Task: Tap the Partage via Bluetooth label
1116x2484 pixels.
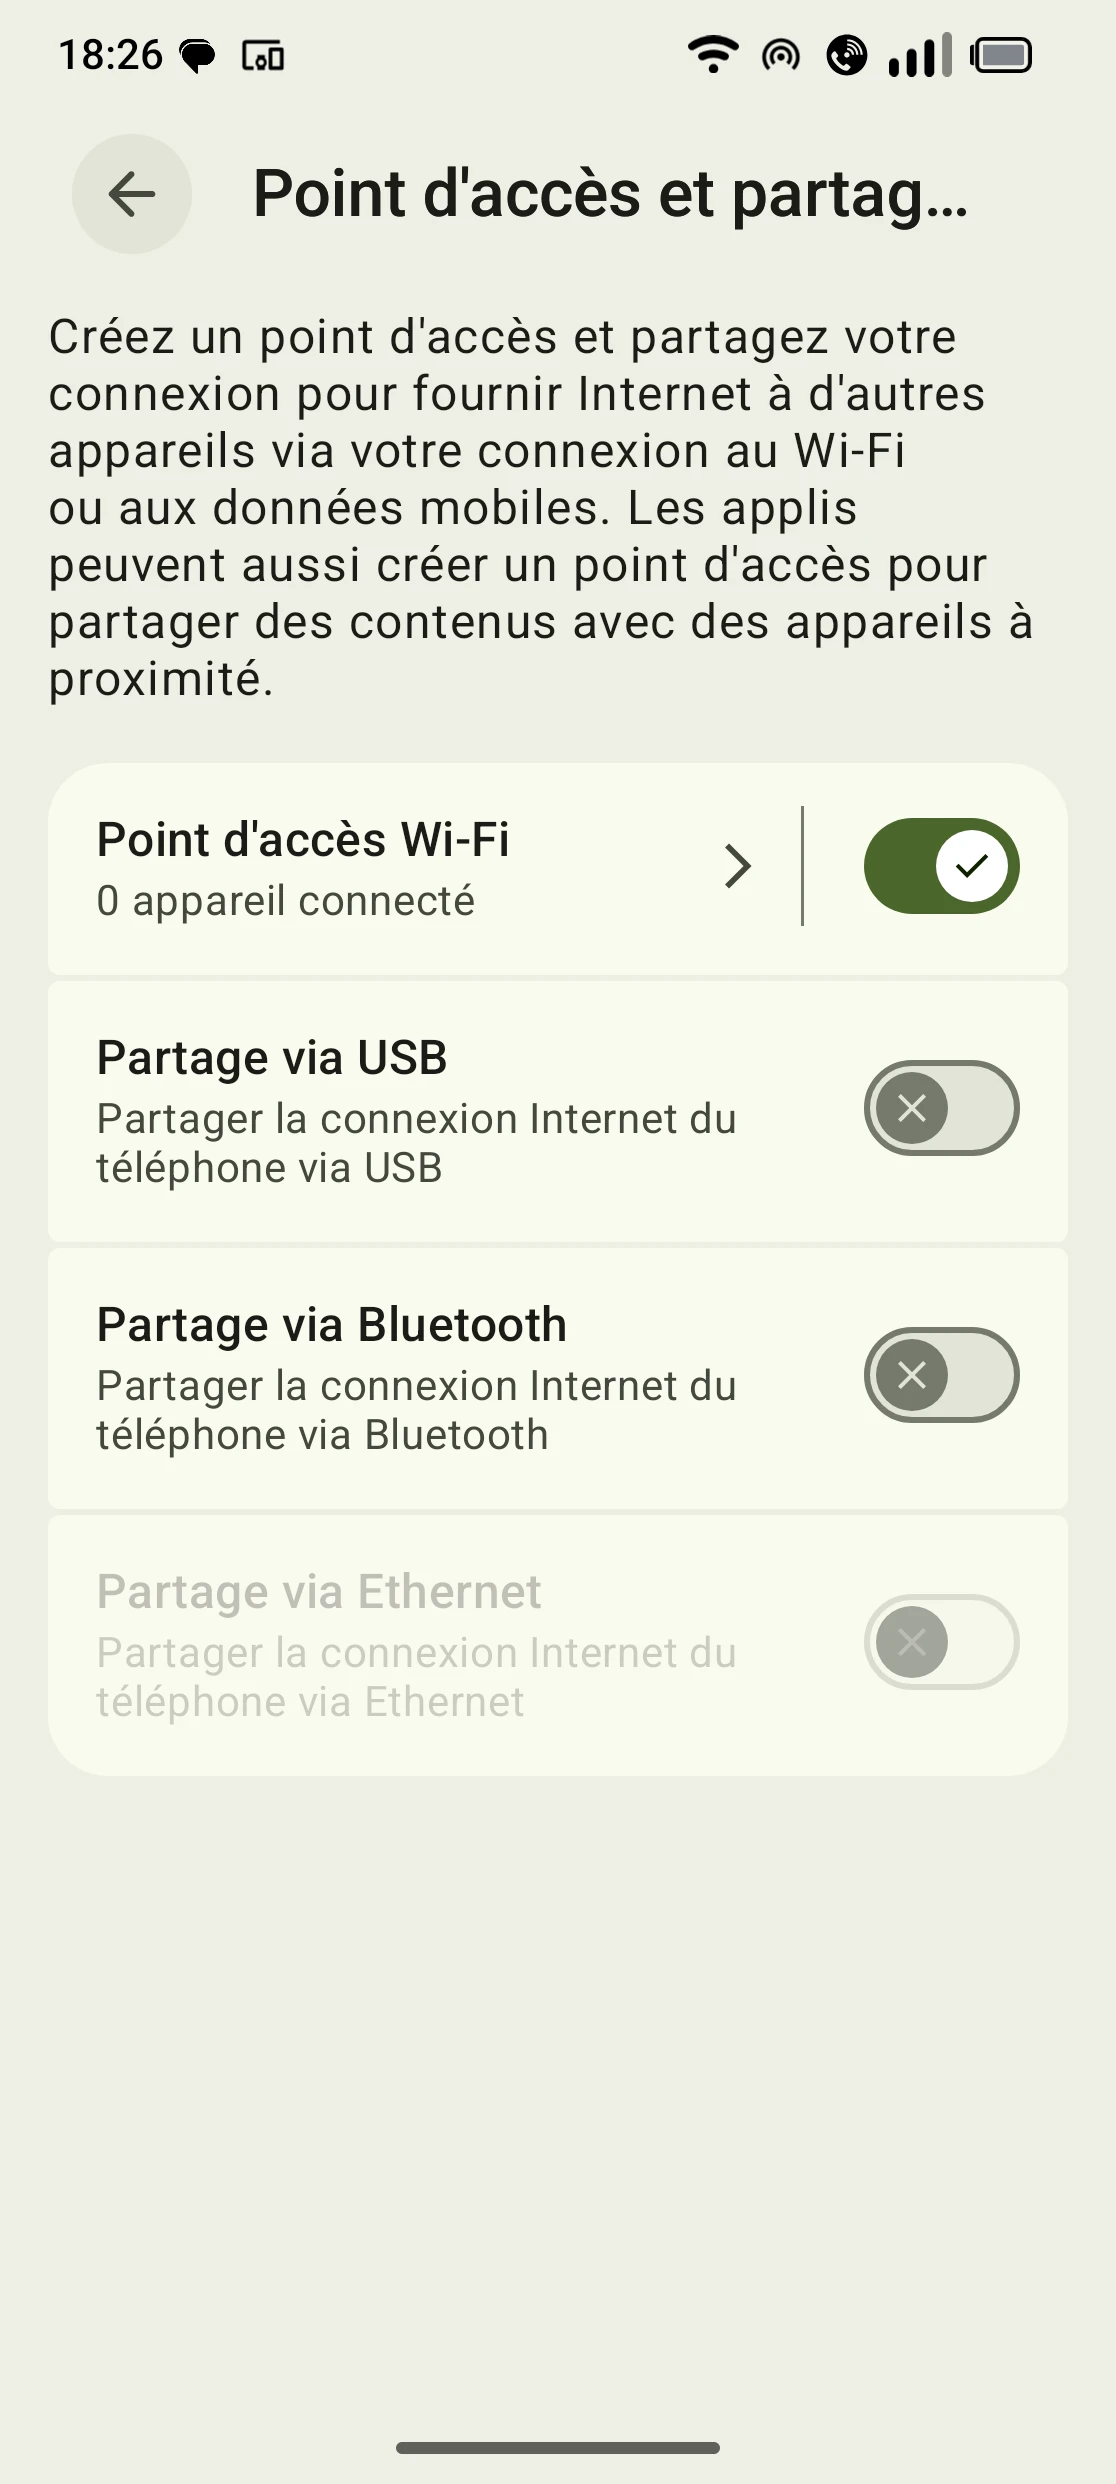Action: tap(332, 1325)
